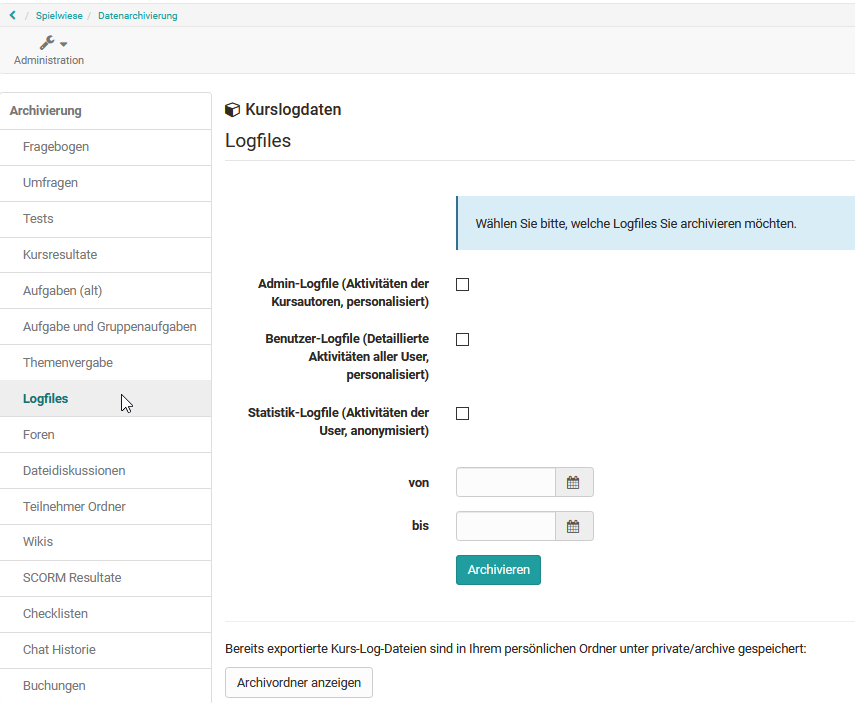Select Logfiles in the Archivierung menu

click(45, 398)
